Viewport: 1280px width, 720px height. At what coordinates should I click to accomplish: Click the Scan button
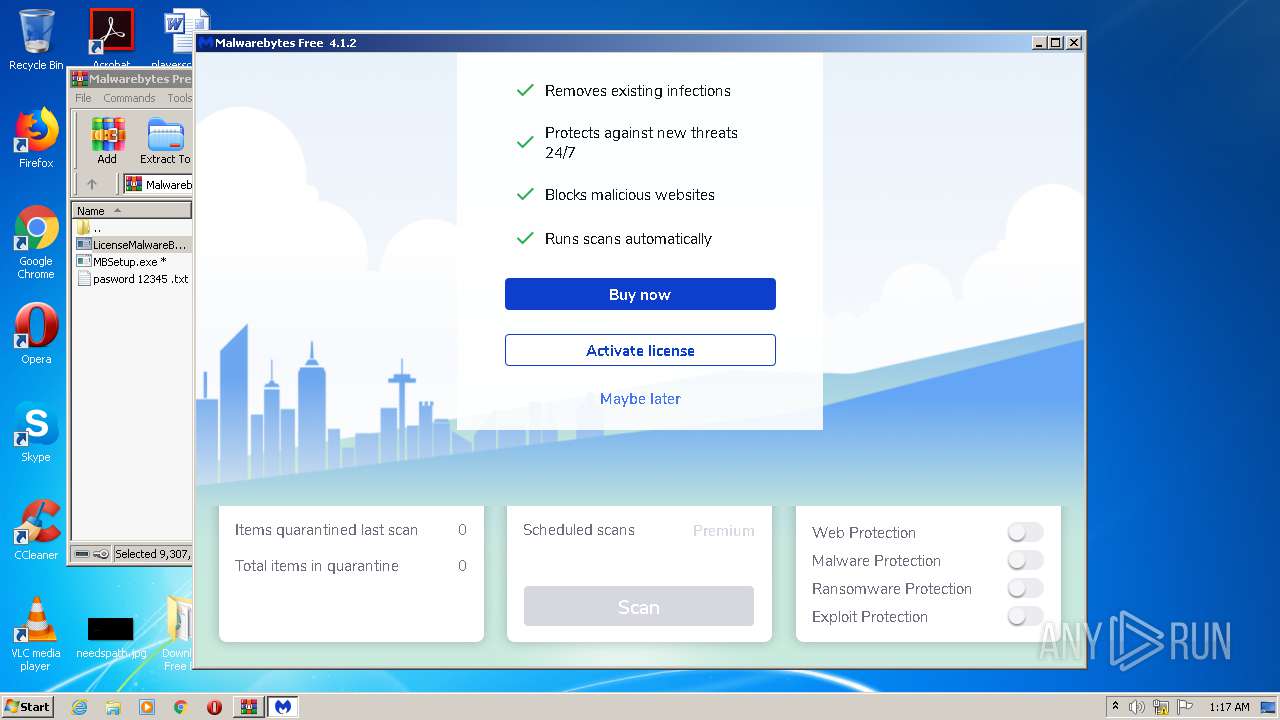pos(639,606)
